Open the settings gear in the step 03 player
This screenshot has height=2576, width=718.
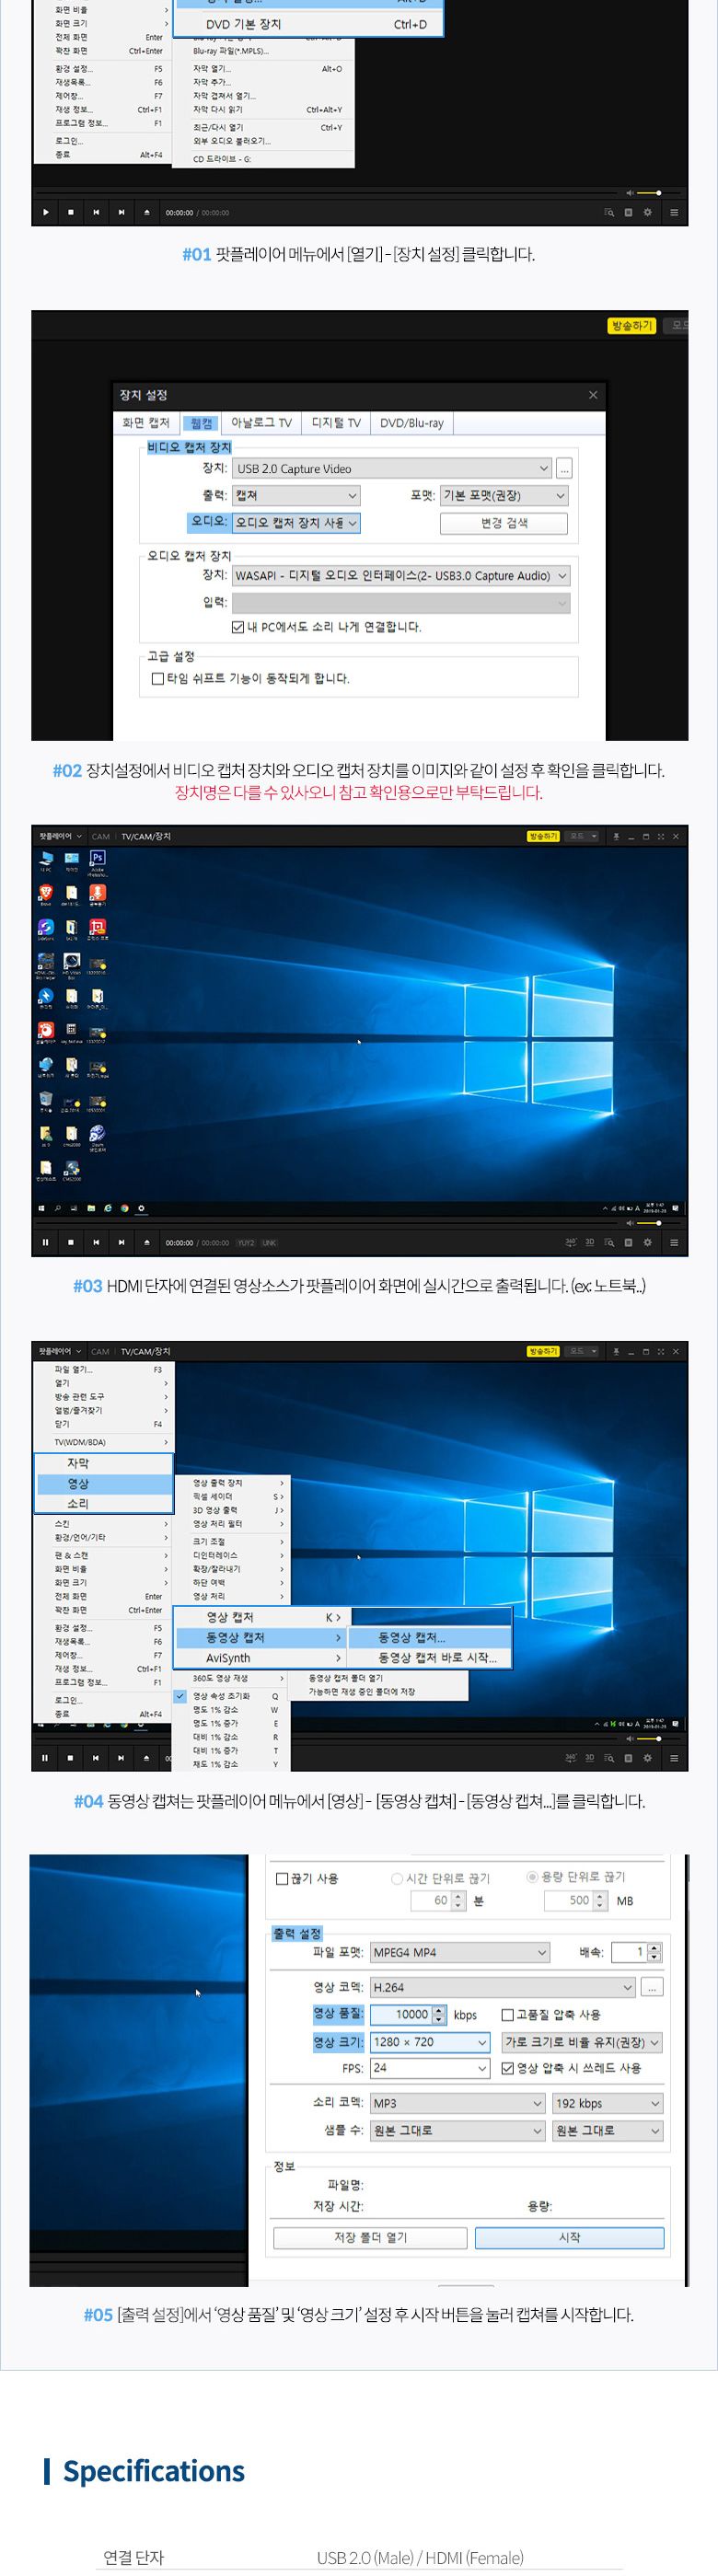point(648,1242)
